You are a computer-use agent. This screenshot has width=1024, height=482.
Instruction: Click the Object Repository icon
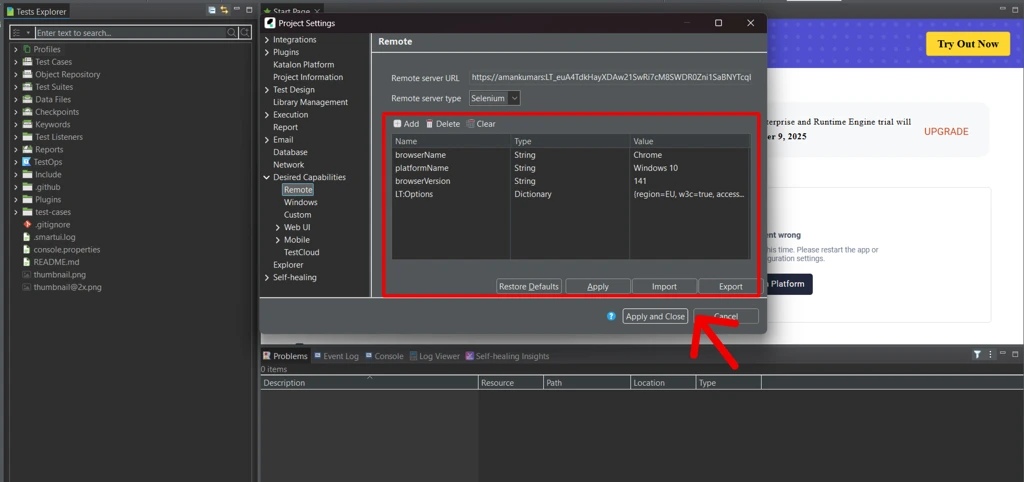point(27,74)
